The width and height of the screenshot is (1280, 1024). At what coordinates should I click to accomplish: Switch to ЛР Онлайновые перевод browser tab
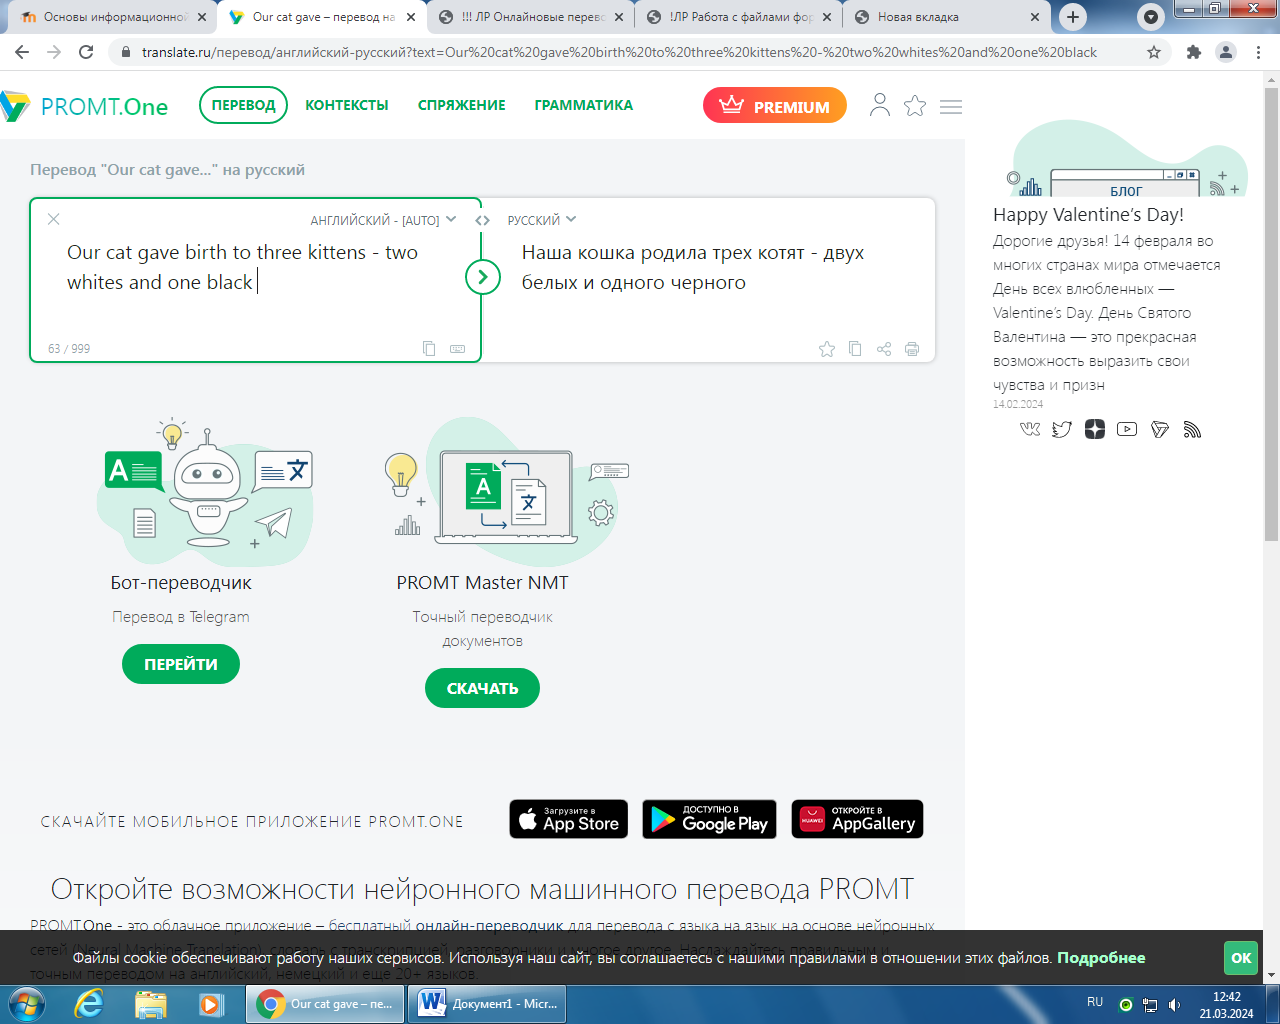pos(530,17)
